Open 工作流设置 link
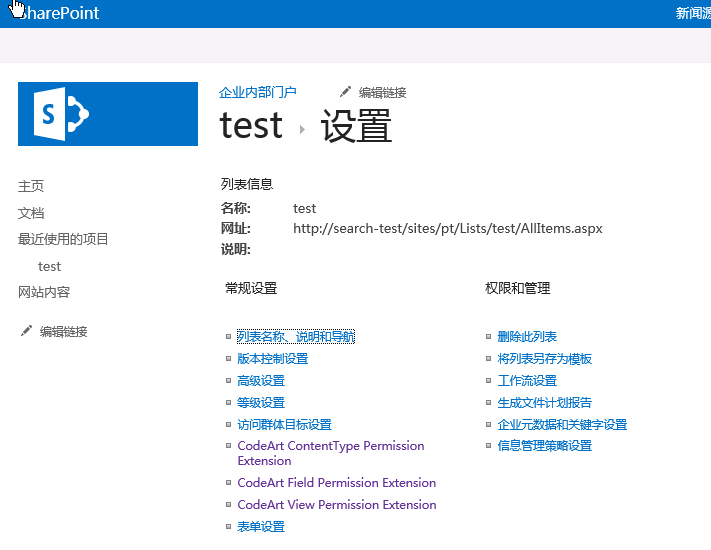The height and width of the screenshot is (550, 711). (527, 380)
